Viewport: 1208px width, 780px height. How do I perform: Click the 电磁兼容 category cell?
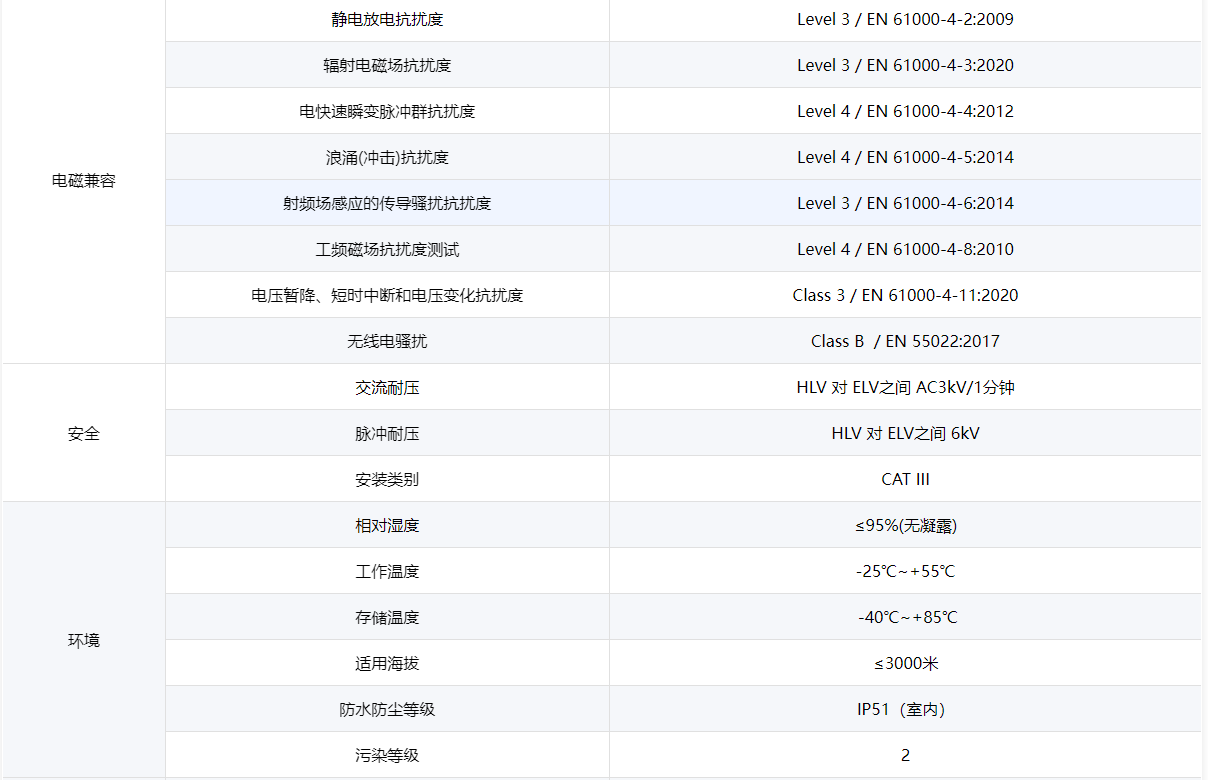point(84,181)
